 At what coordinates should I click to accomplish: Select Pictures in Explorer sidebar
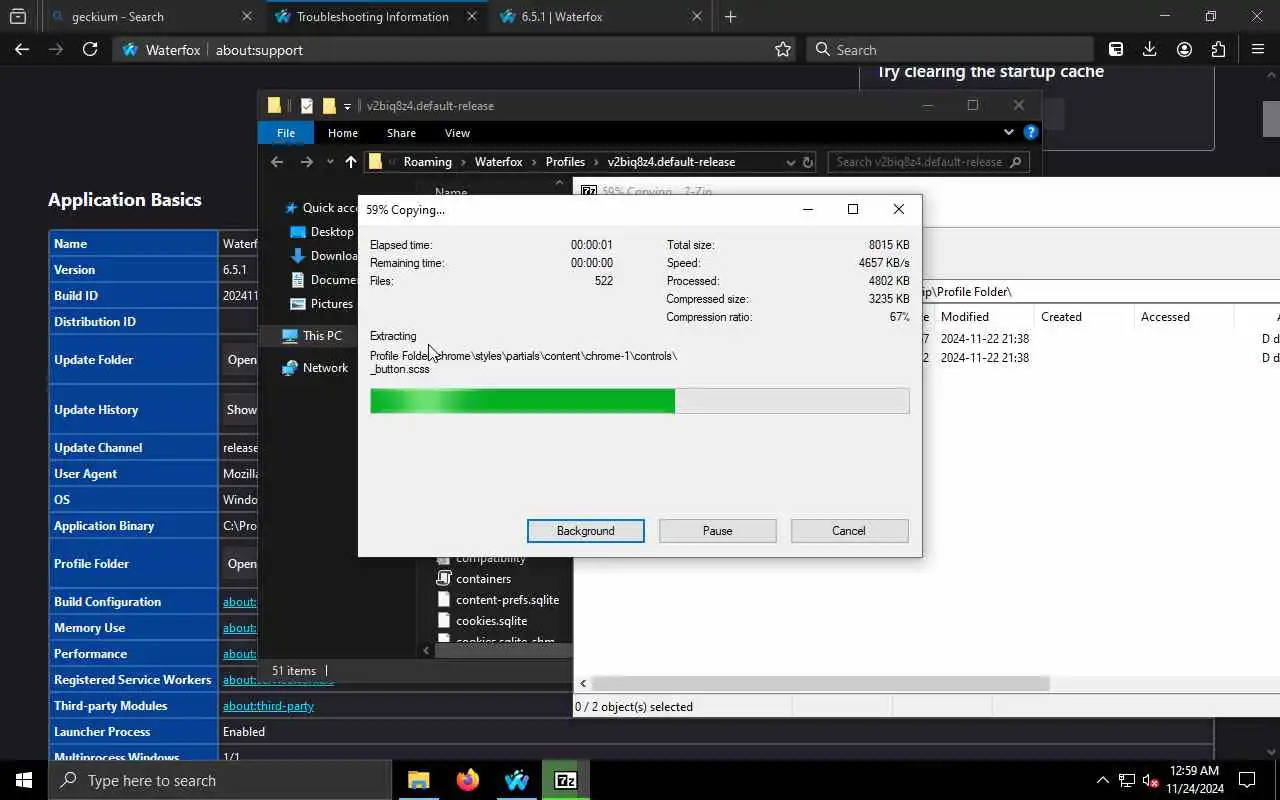click(322, 304)
